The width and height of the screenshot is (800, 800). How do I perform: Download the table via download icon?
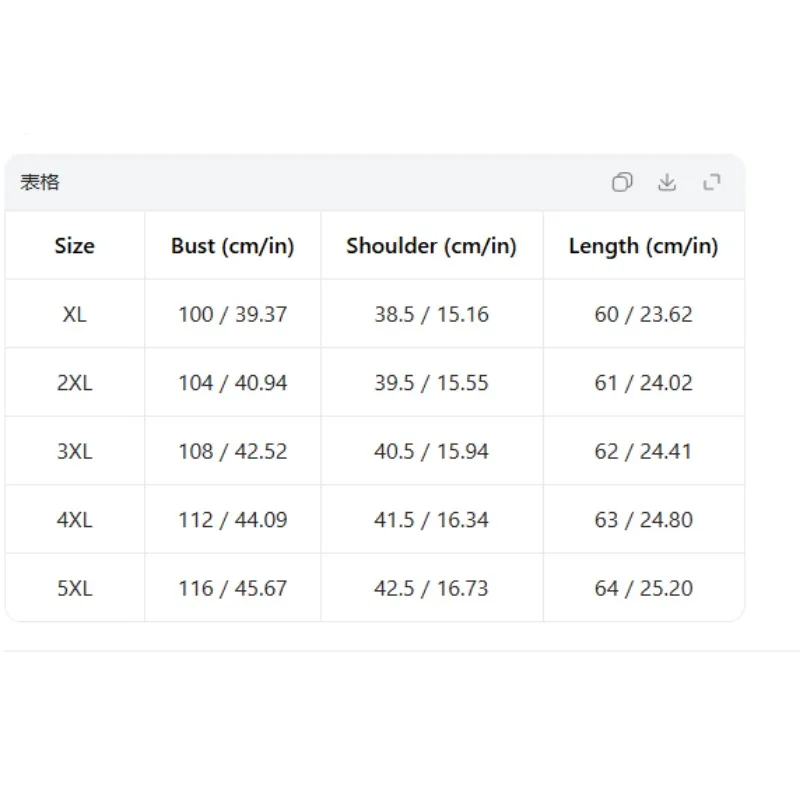click(x=667, y=182)
